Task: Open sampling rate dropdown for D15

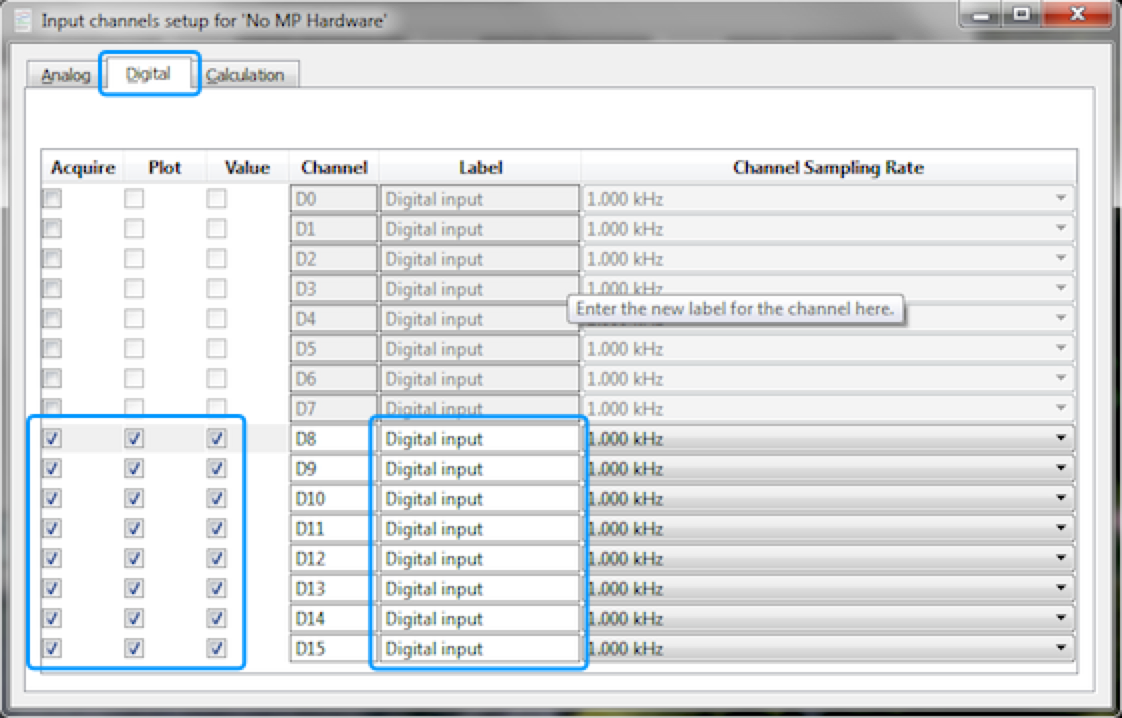Action: pos(1060,649)
